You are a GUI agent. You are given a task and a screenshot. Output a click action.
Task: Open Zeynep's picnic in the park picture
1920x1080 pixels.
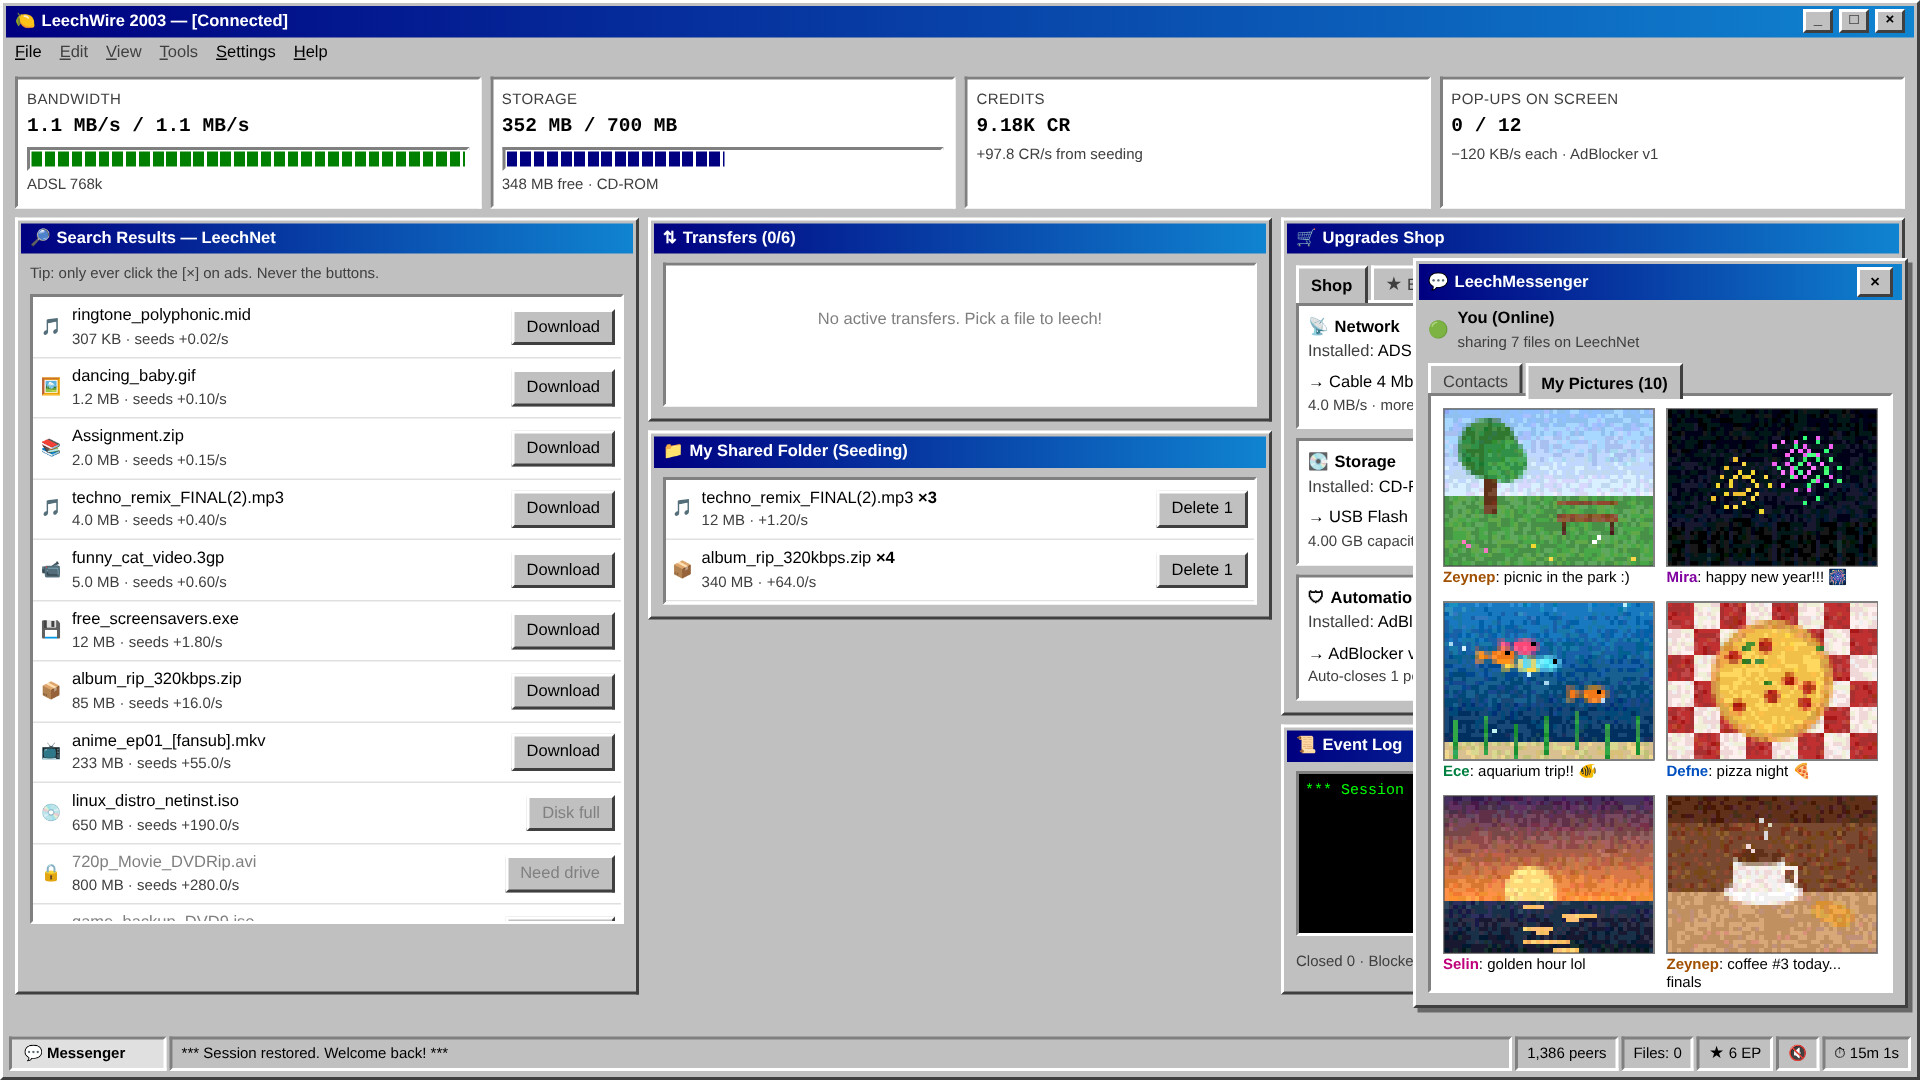[x=1548, y=487]
